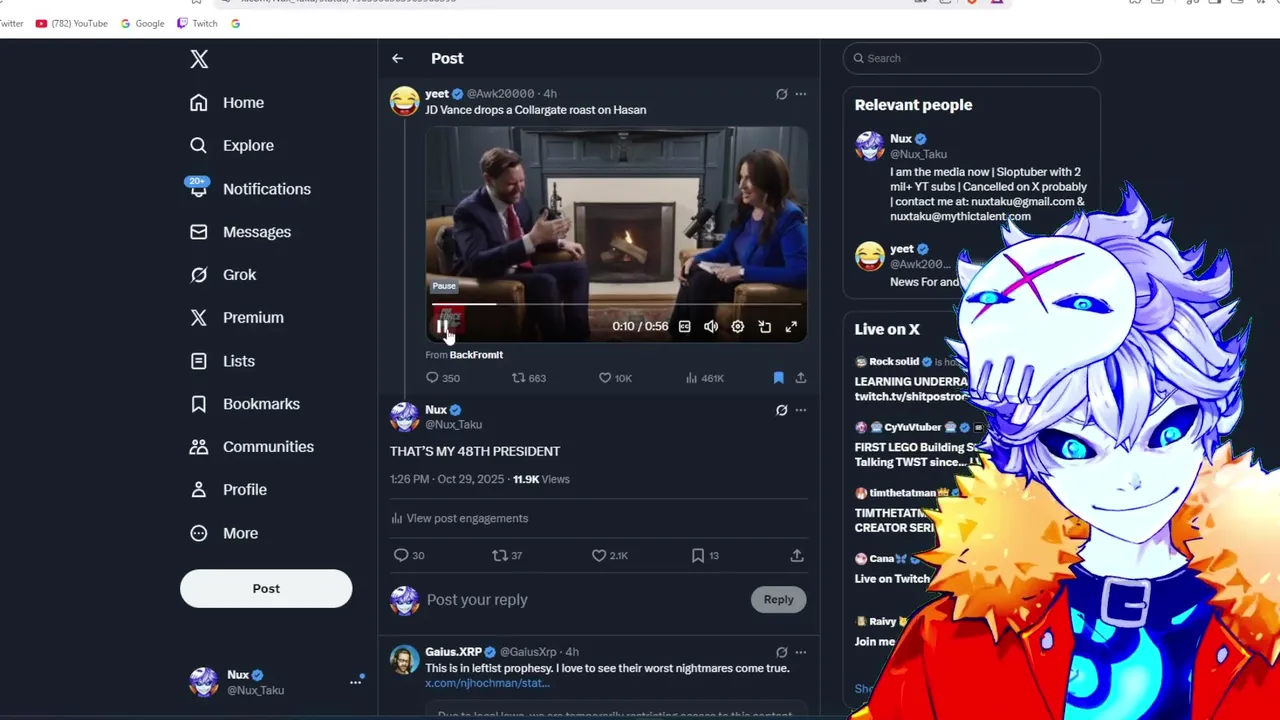Open Gaius.XRP's profile name

click(453, 652)
